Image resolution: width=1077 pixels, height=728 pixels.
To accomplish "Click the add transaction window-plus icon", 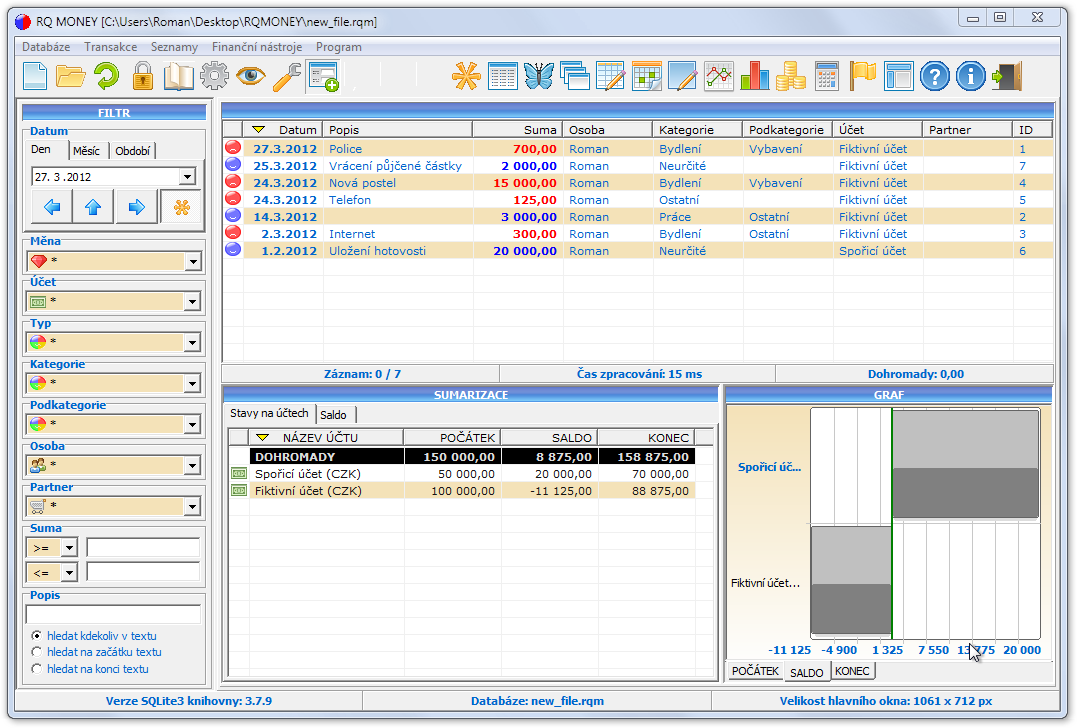I will point(324,76).
